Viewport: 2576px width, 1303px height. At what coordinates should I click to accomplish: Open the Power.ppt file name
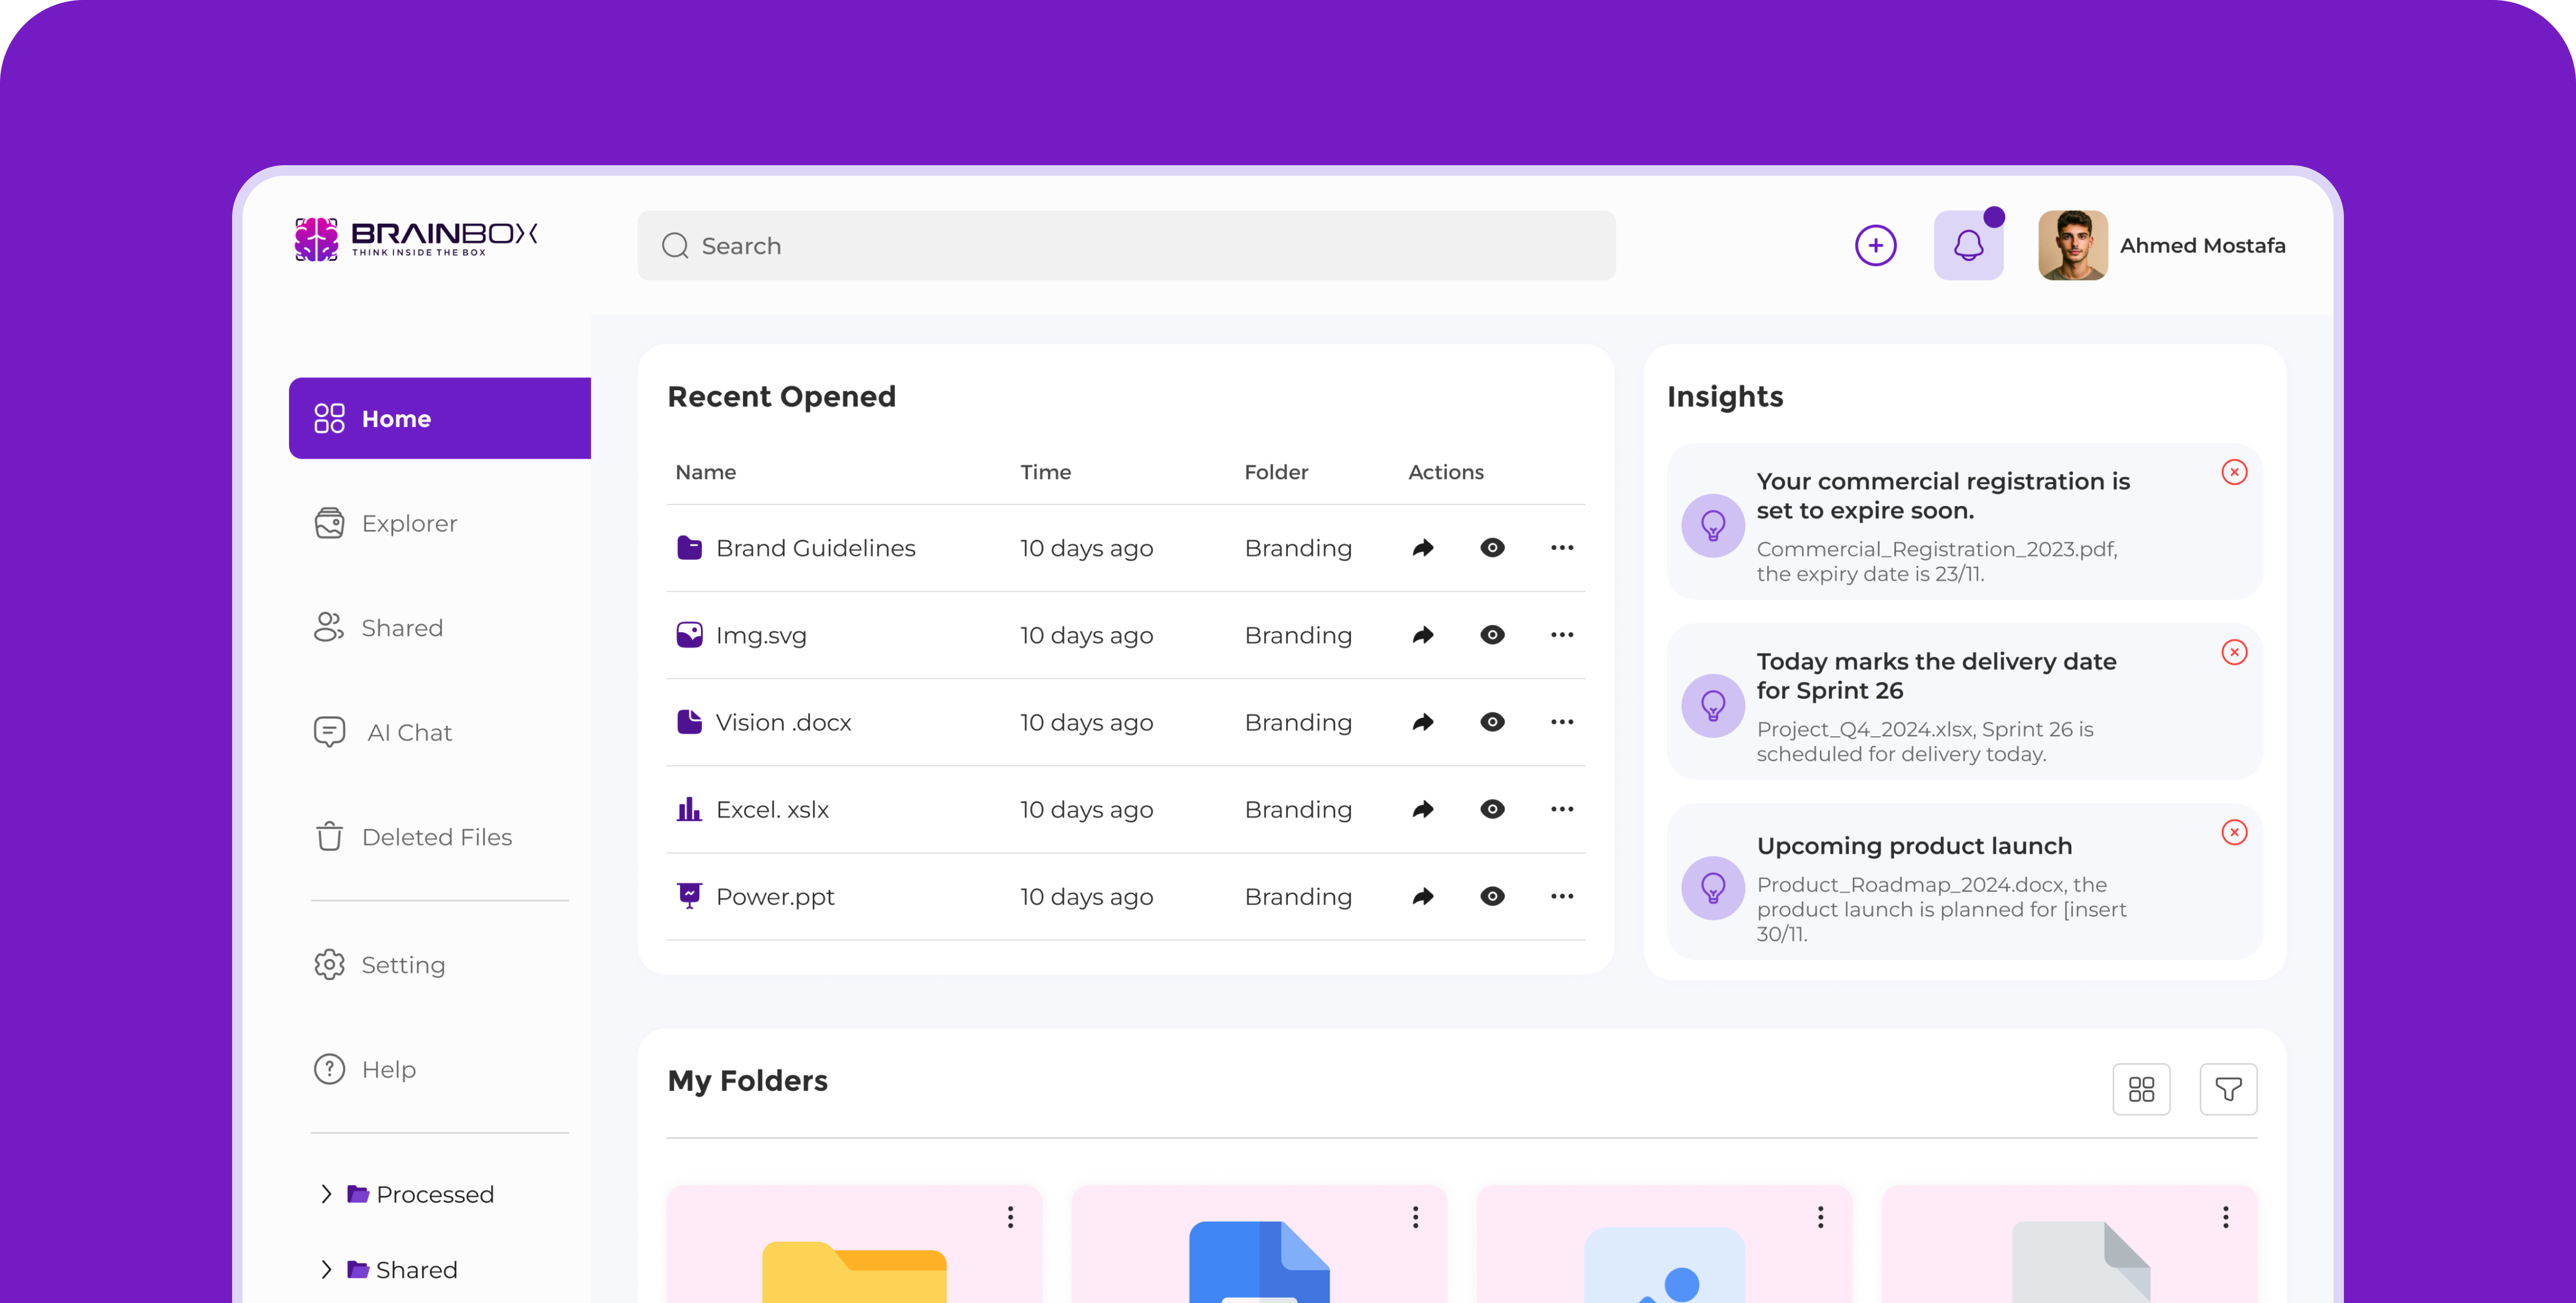pyautogui.click(x=775, y=897)
